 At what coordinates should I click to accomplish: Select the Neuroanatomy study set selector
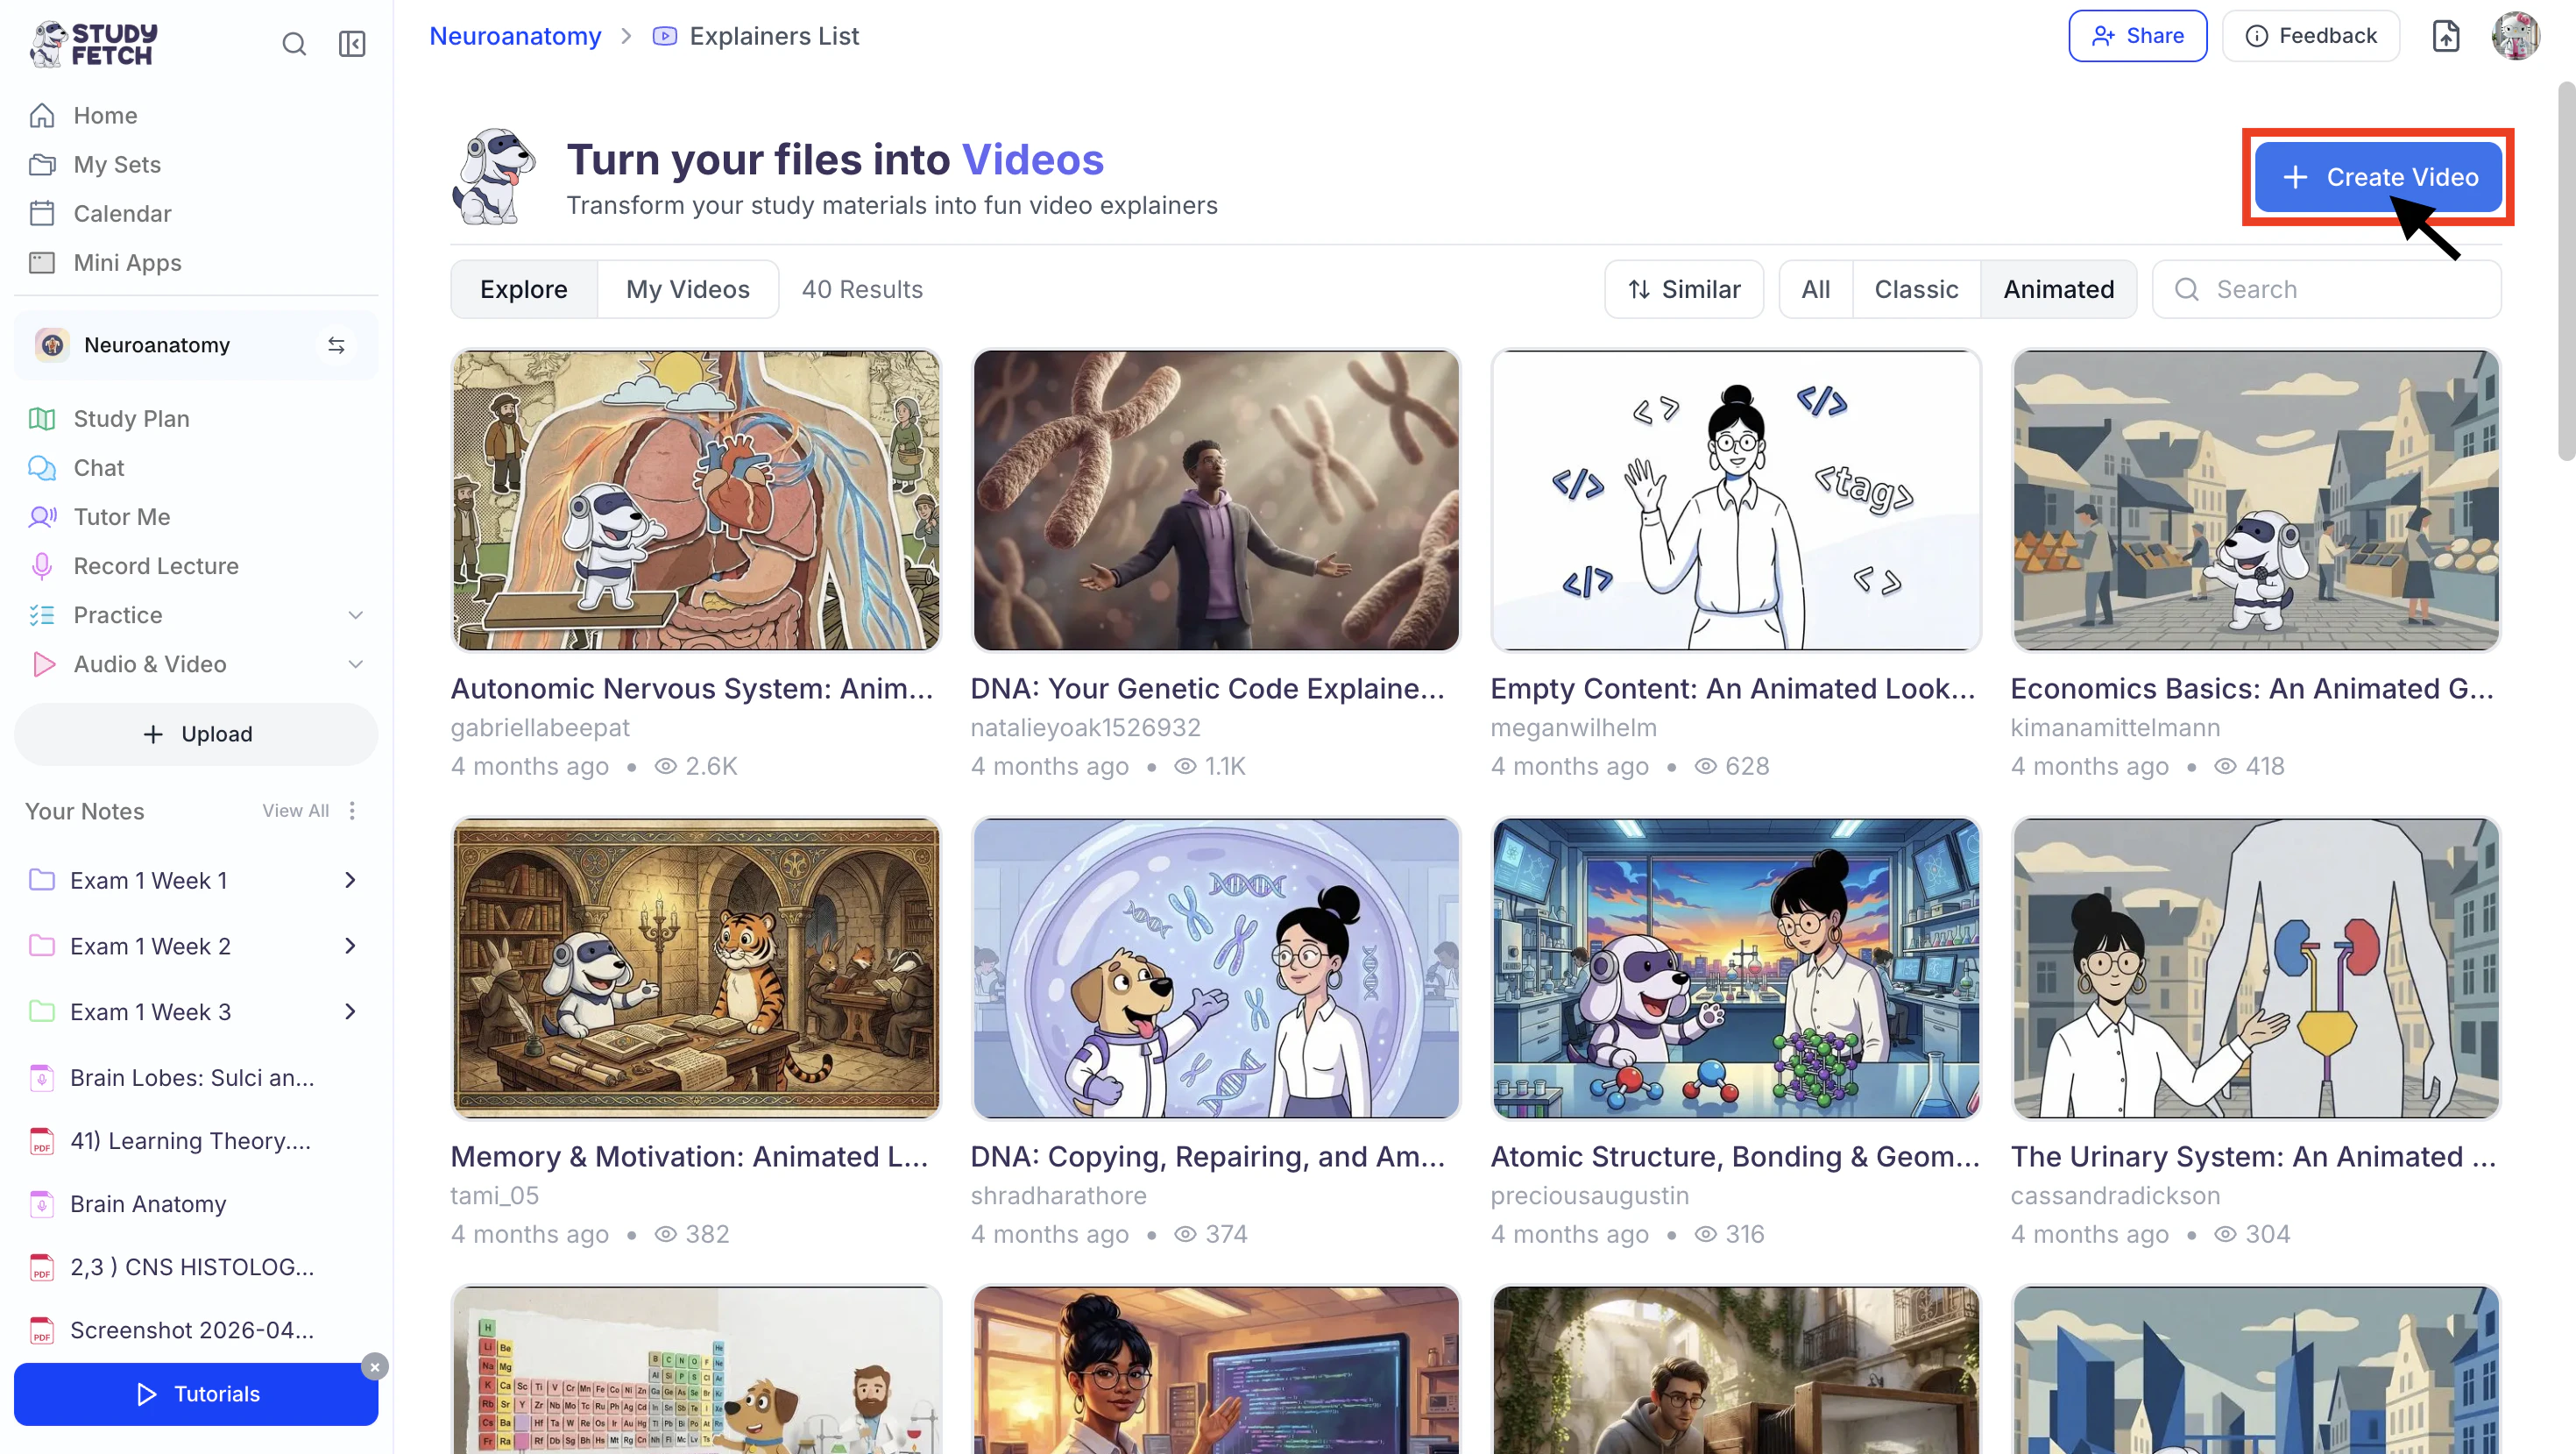(x=196, y=345)
